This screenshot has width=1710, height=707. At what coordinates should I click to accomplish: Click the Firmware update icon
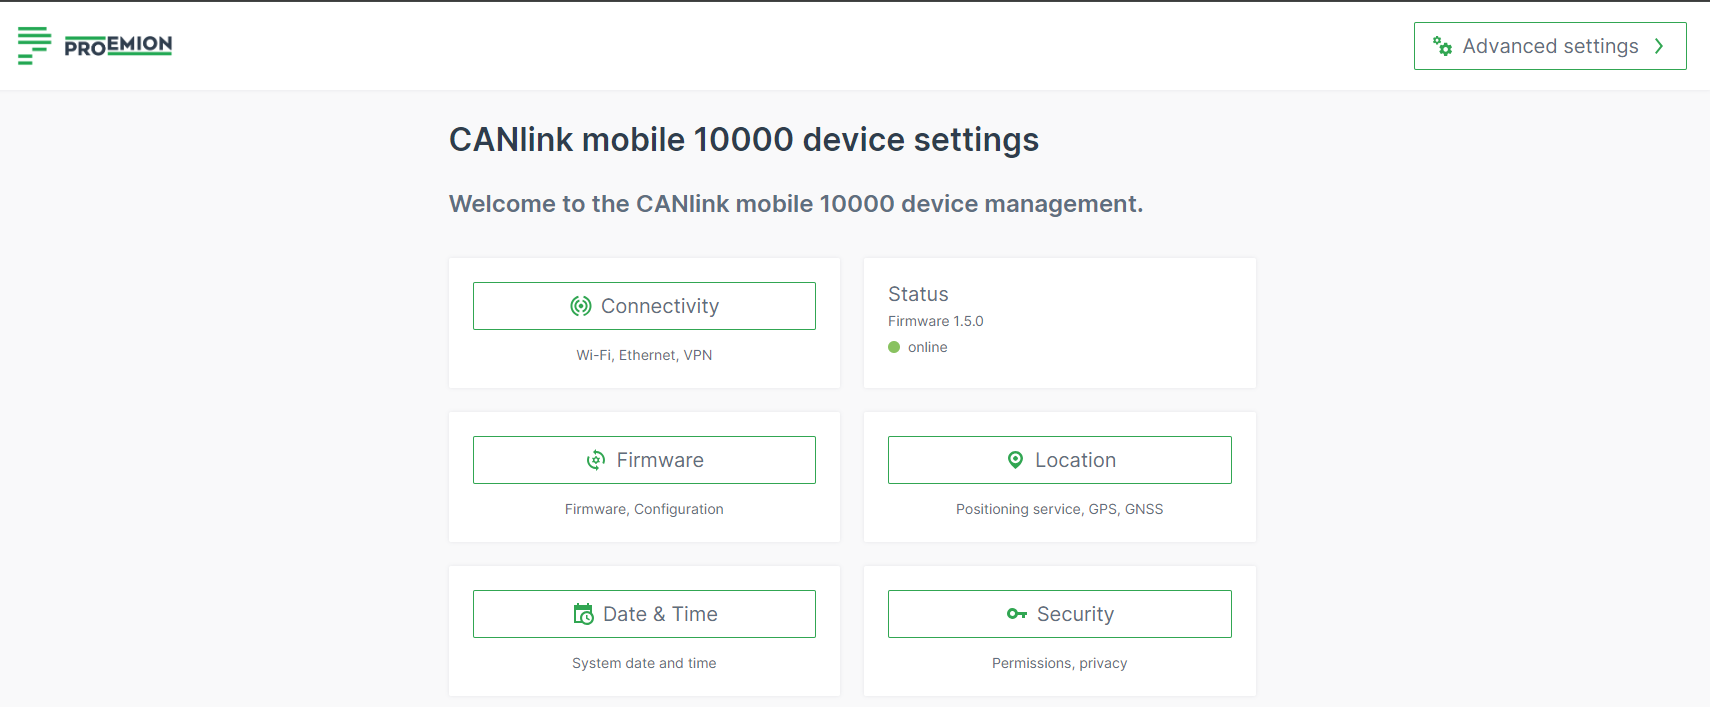[x=596, y=460]
